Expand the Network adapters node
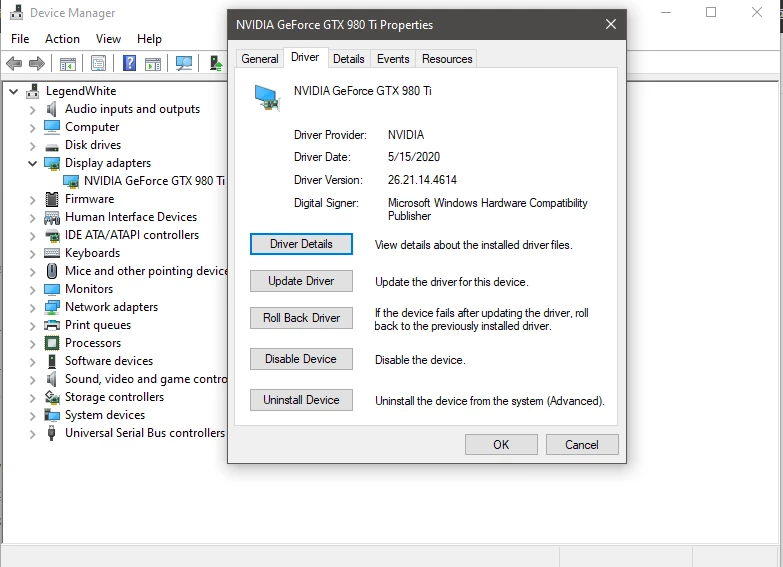 click(x=32, y=308)
